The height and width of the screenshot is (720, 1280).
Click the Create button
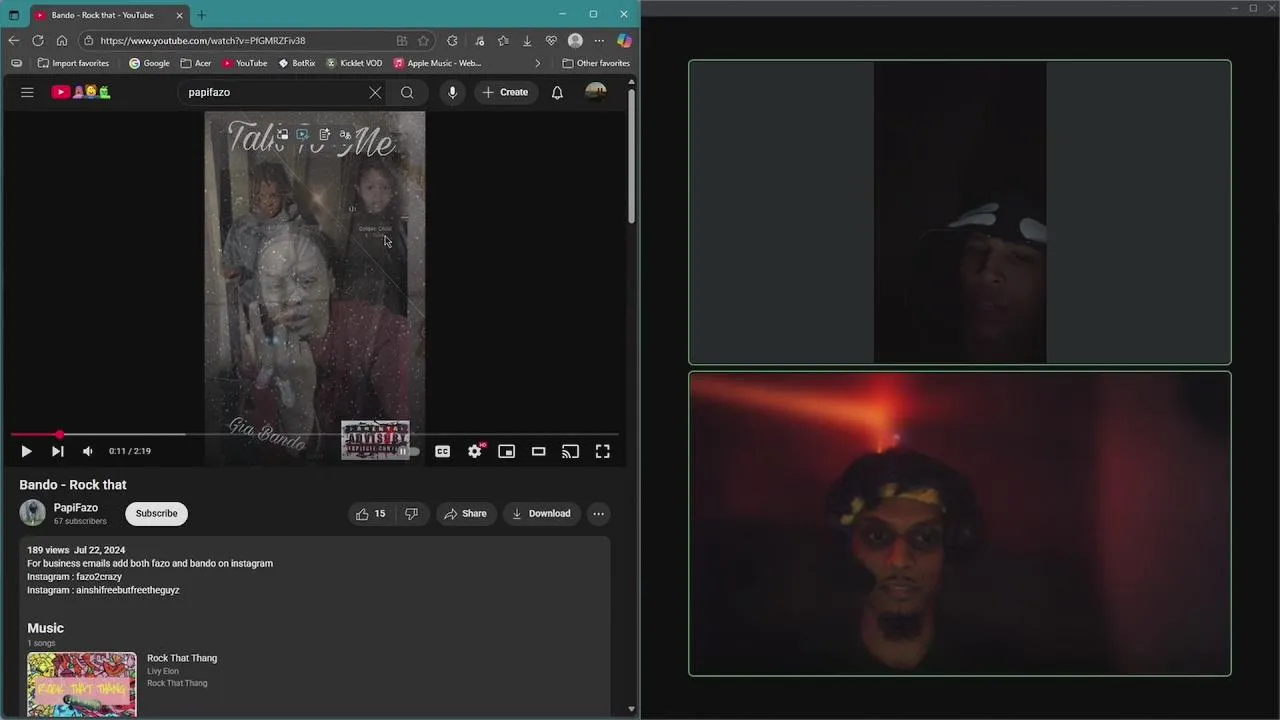coord(505,92)
